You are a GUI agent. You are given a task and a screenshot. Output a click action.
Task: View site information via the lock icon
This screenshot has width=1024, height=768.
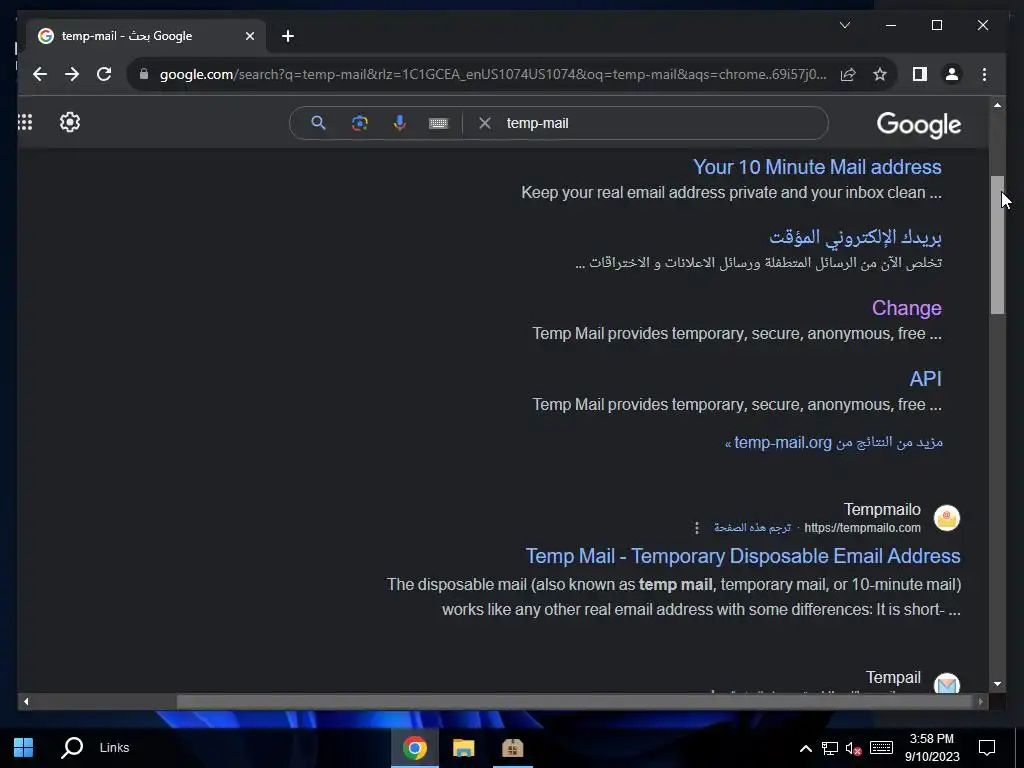click(x=144, y=74)
